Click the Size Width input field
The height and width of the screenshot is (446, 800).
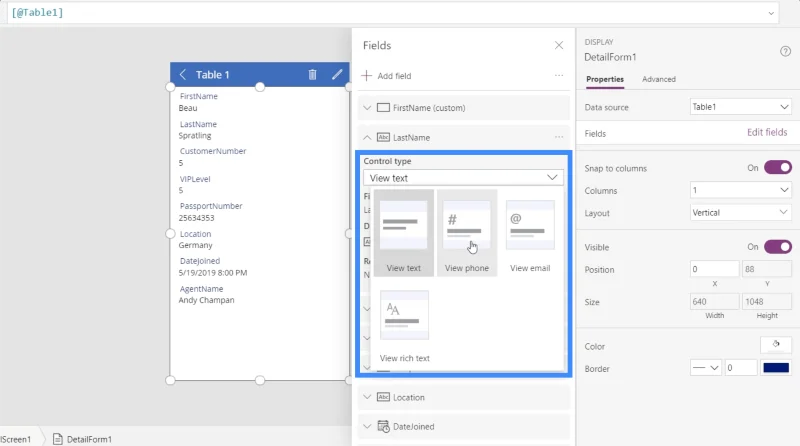(x=714, y=302)
